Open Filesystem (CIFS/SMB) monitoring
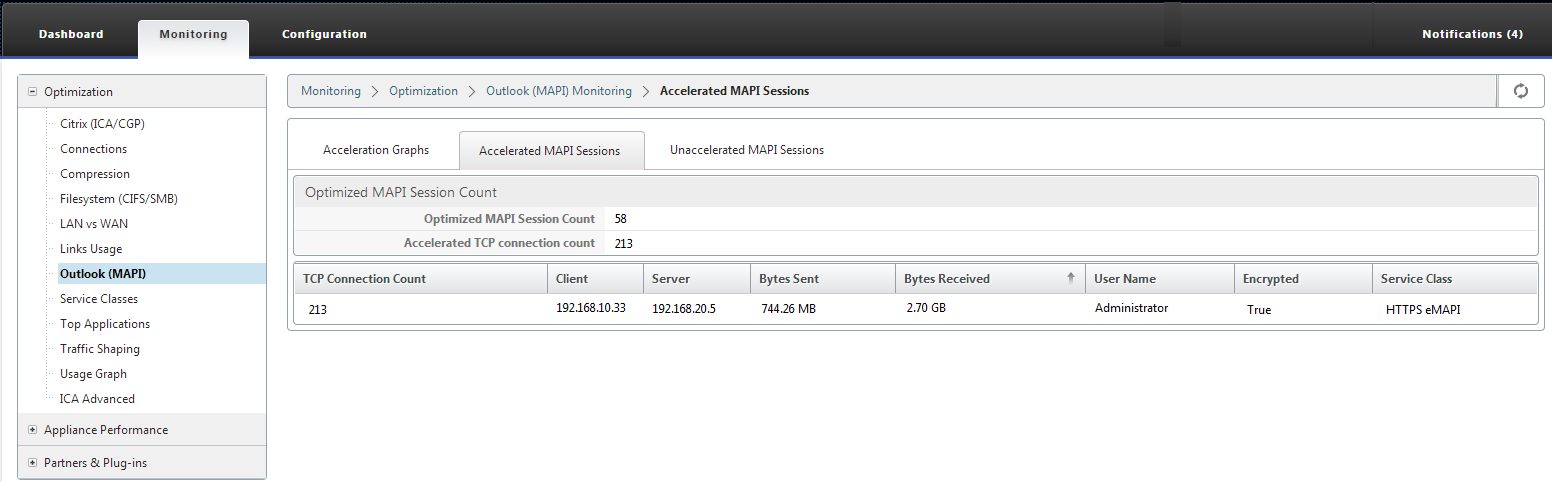1553x490 pixels. pyautogui.click(x=119, y=199)
